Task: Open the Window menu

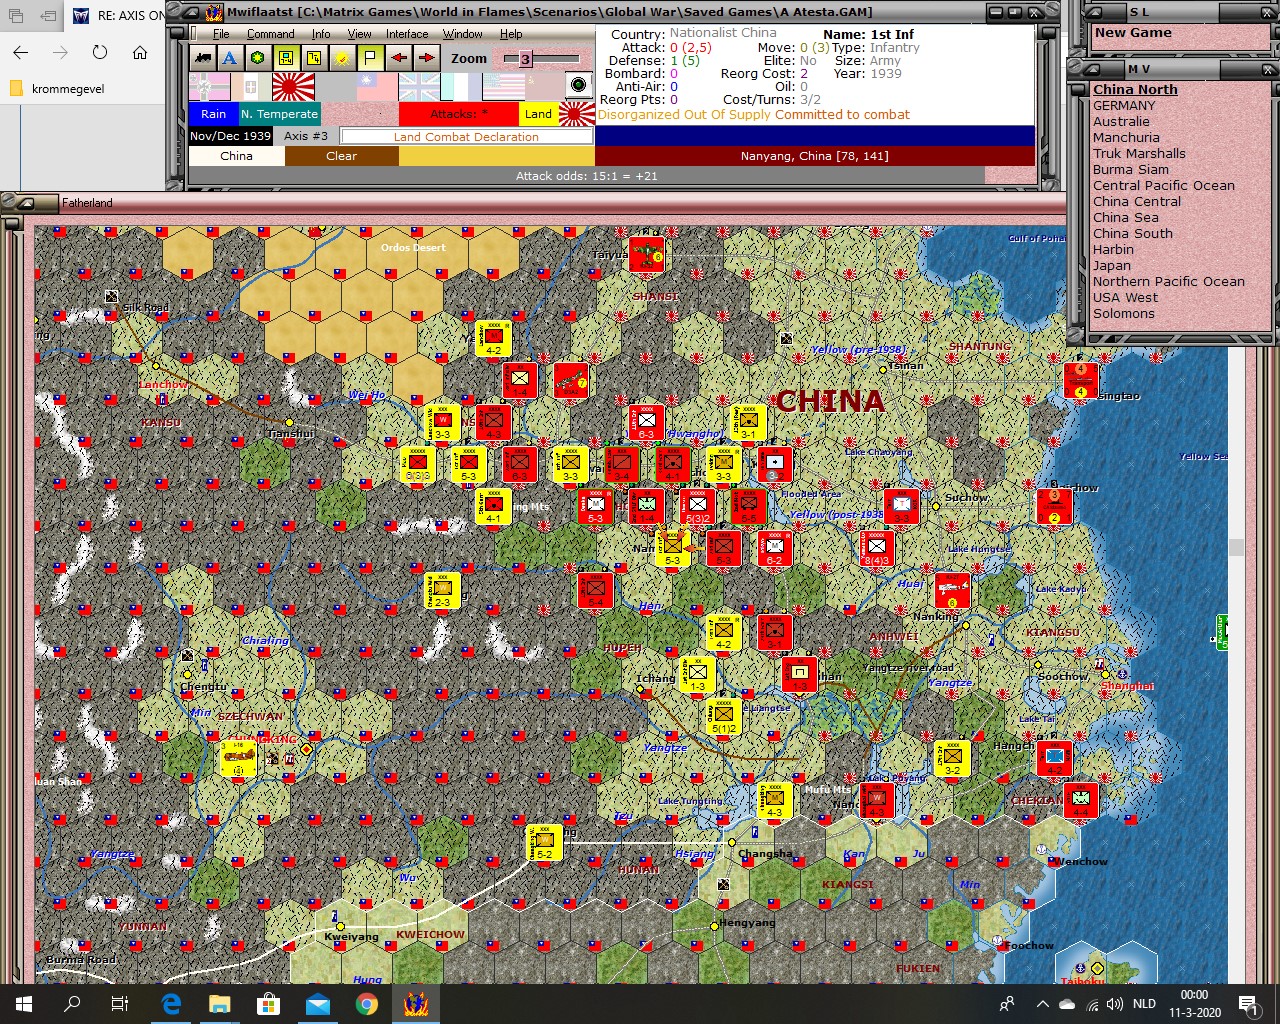Action: [x=463, y=34]
